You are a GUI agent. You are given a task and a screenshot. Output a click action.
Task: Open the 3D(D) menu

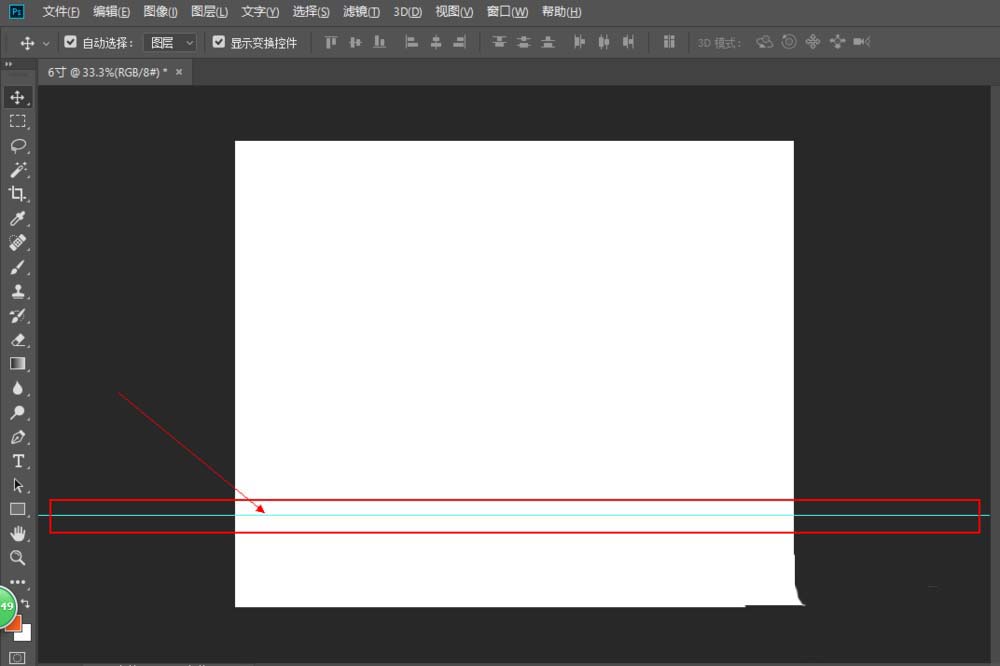(x=408, y=11)
